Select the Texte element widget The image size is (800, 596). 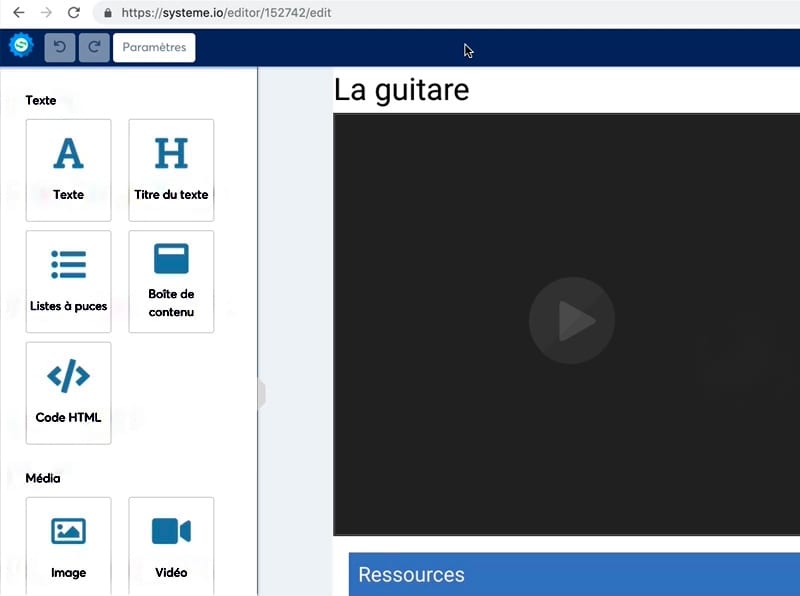(68, 170)
